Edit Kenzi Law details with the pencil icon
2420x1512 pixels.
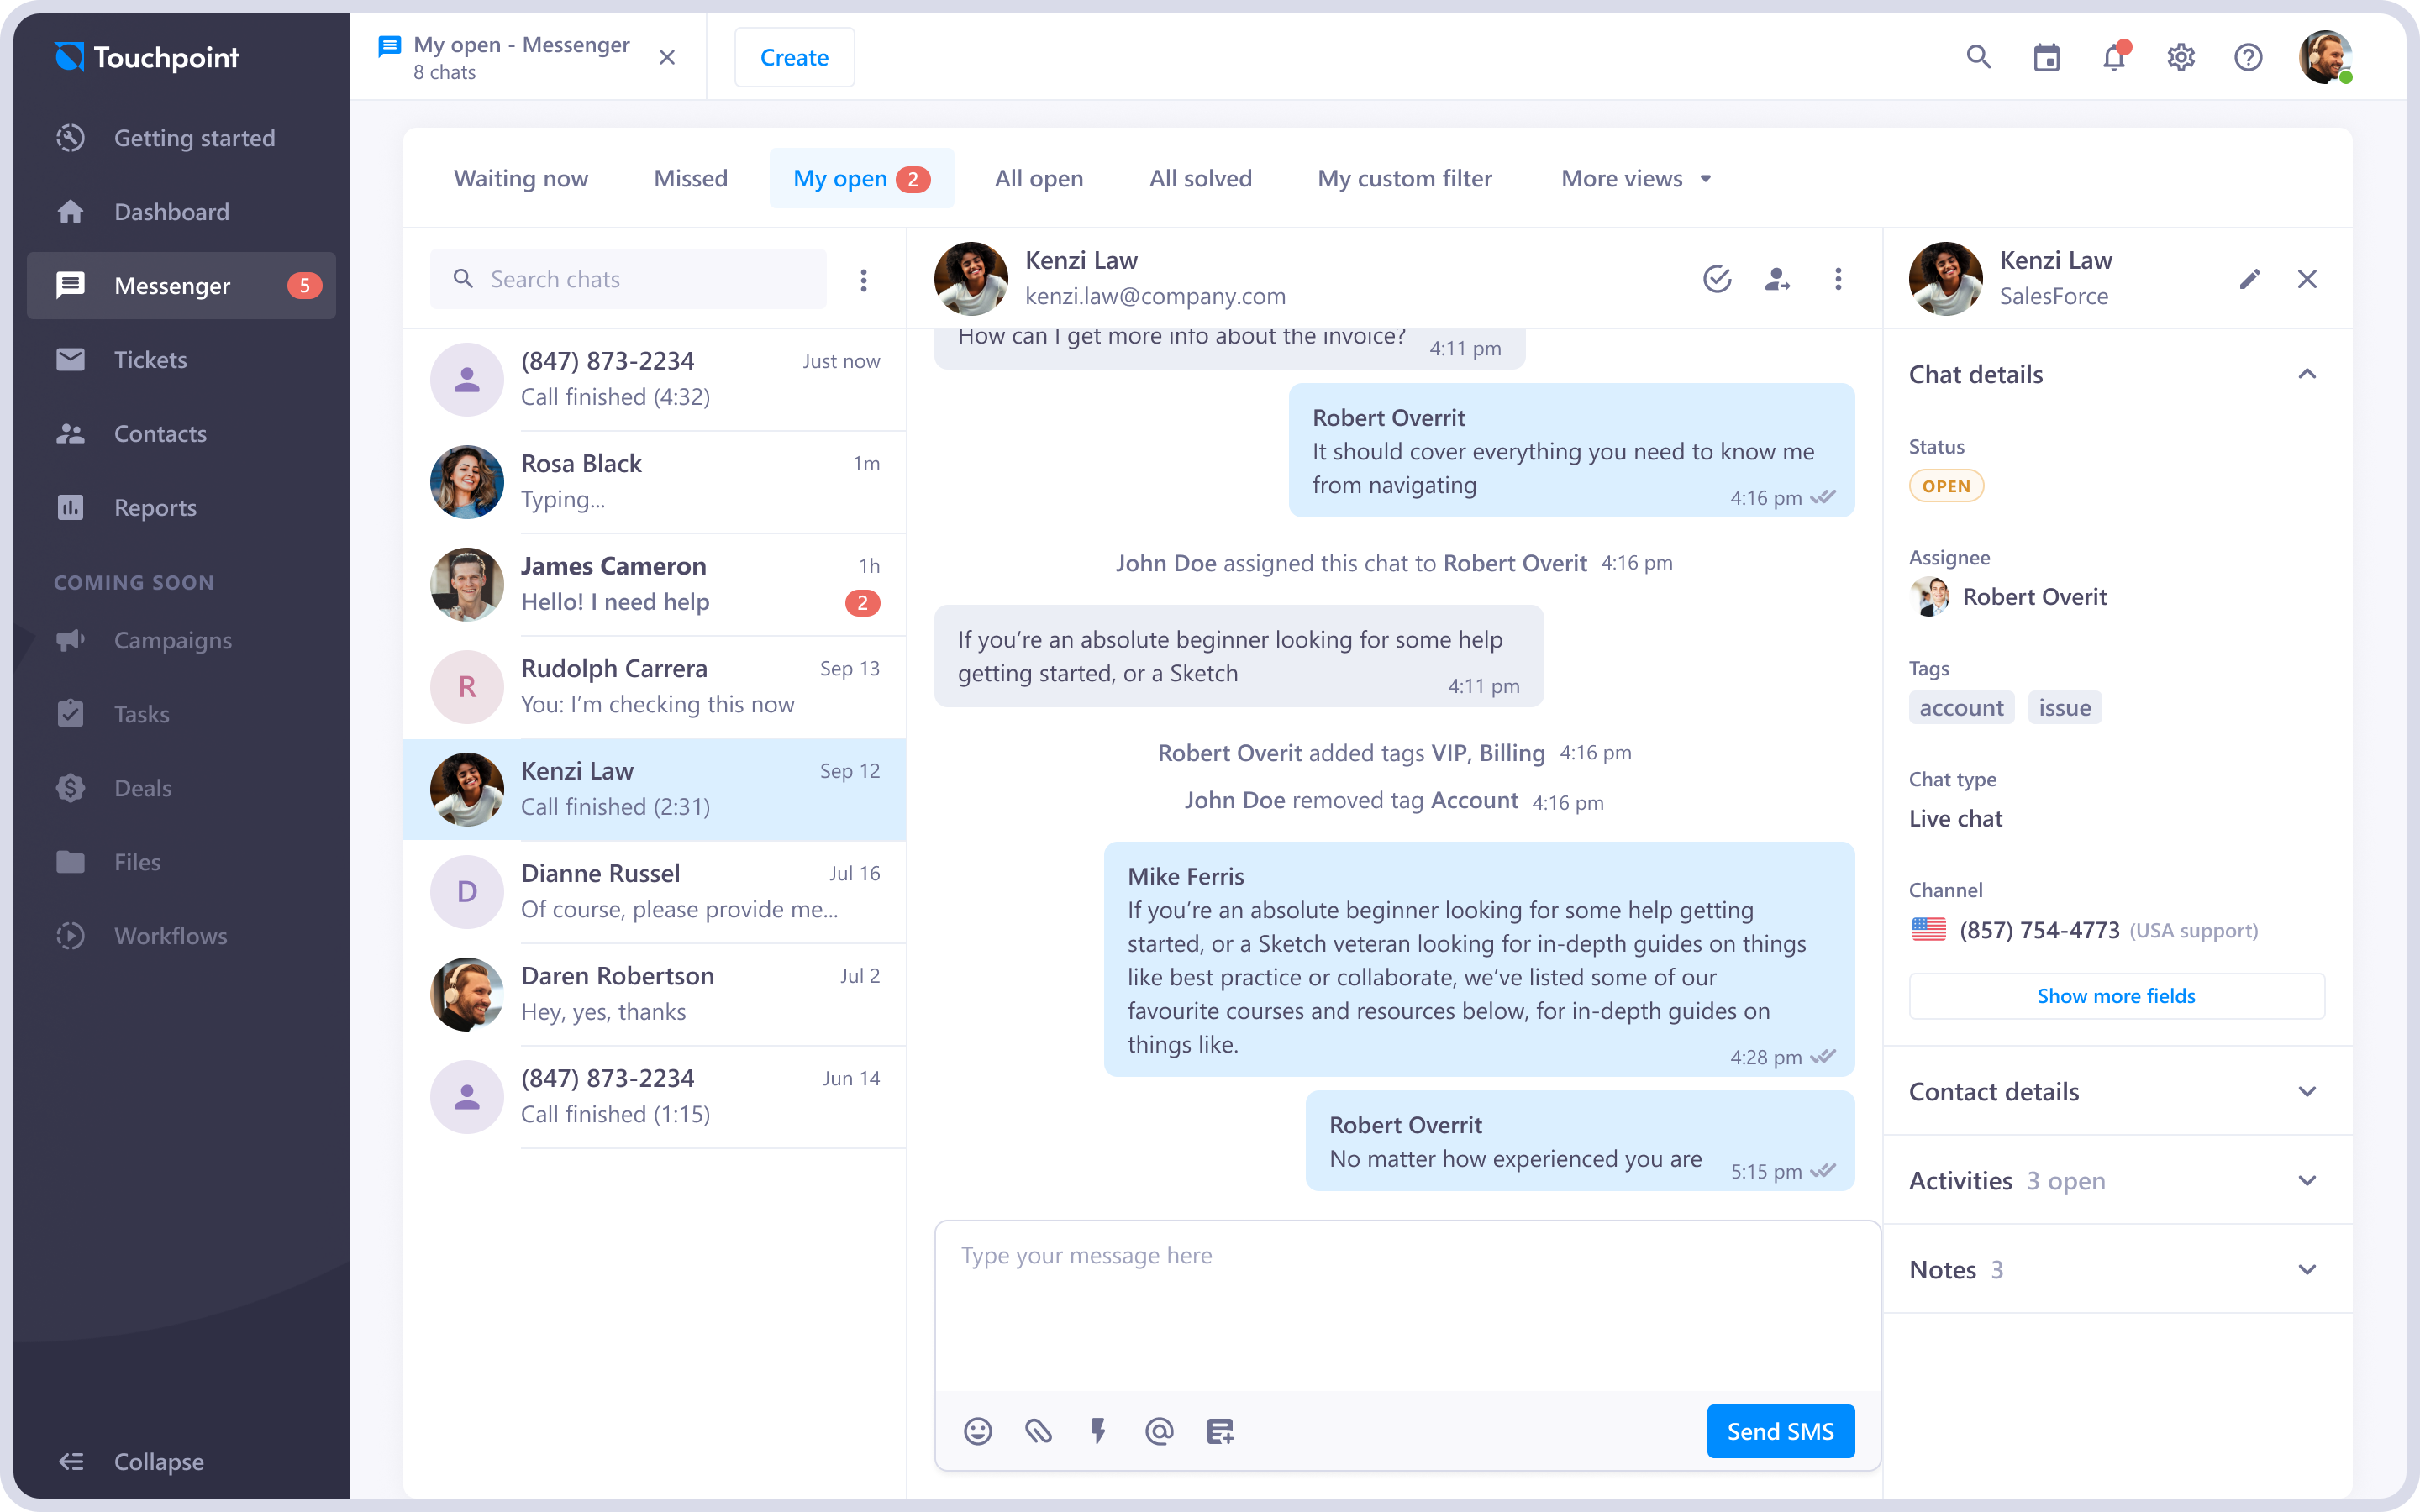click(x=2250, y=279)
